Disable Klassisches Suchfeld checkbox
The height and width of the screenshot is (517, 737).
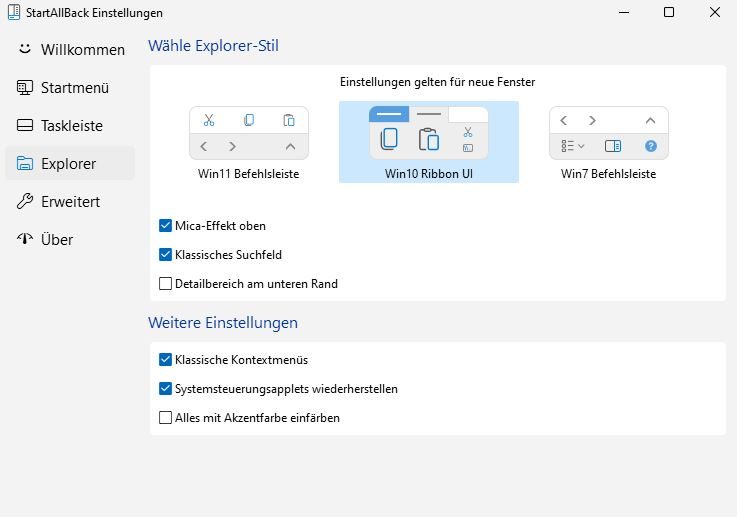point(165,255)
